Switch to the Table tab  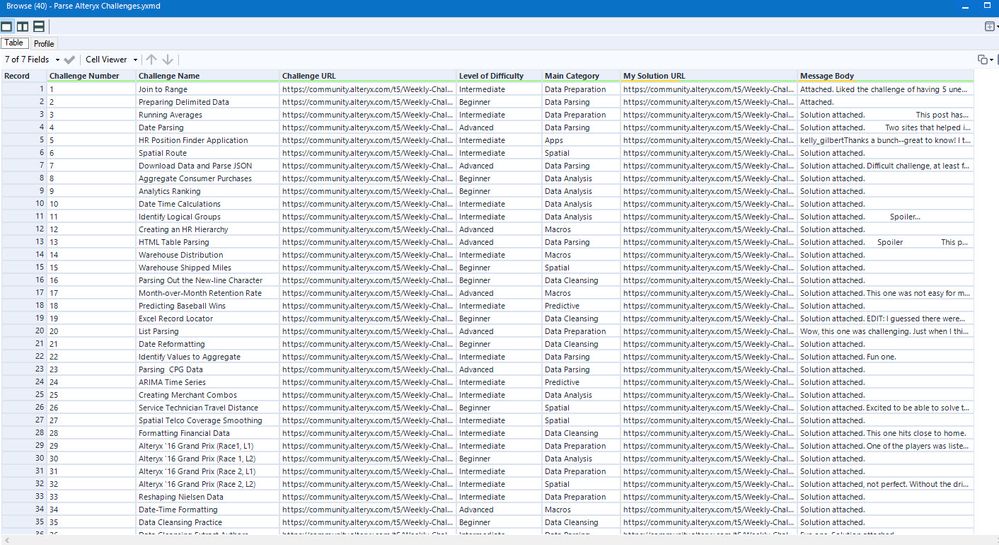pos(14,43)
